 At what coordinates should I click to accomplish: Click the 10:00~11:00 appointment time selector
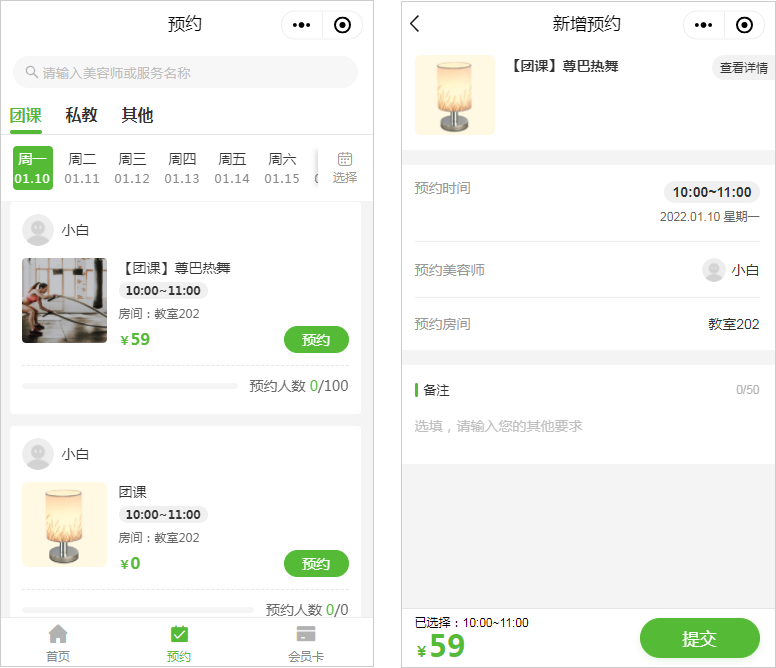coord(711,192)
